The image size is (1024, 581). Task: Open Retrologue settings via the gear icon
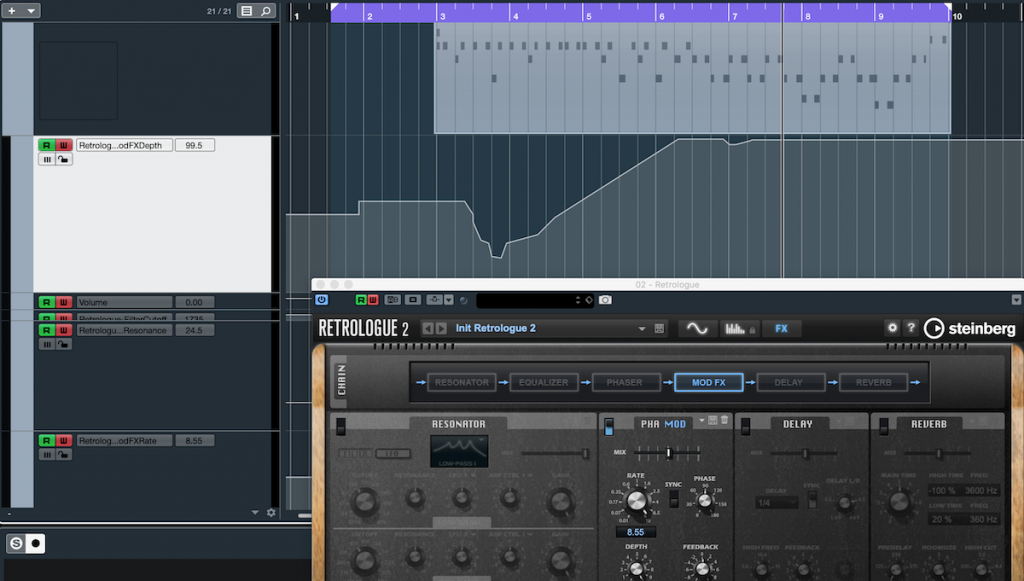(893, 328)
